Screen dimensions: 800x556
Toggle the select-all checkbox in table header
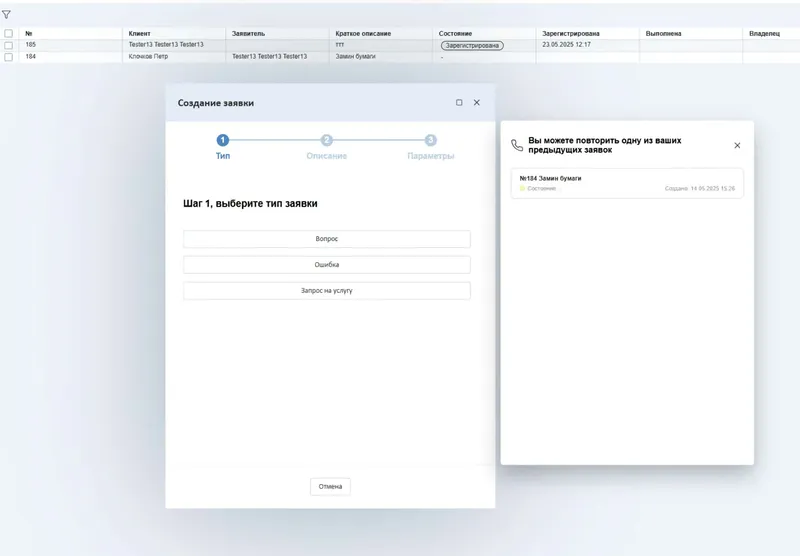pos(9,33)
